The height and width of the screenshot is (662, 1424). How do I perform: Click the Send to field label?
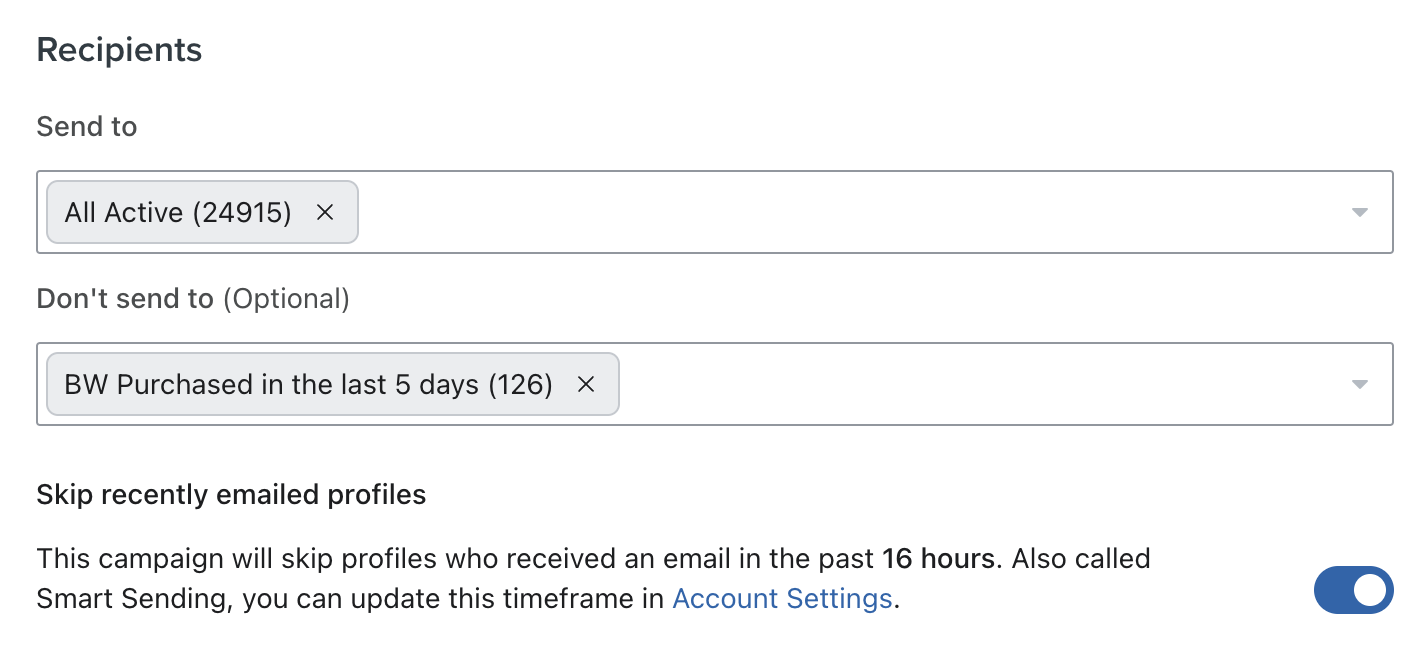[87, 127]
